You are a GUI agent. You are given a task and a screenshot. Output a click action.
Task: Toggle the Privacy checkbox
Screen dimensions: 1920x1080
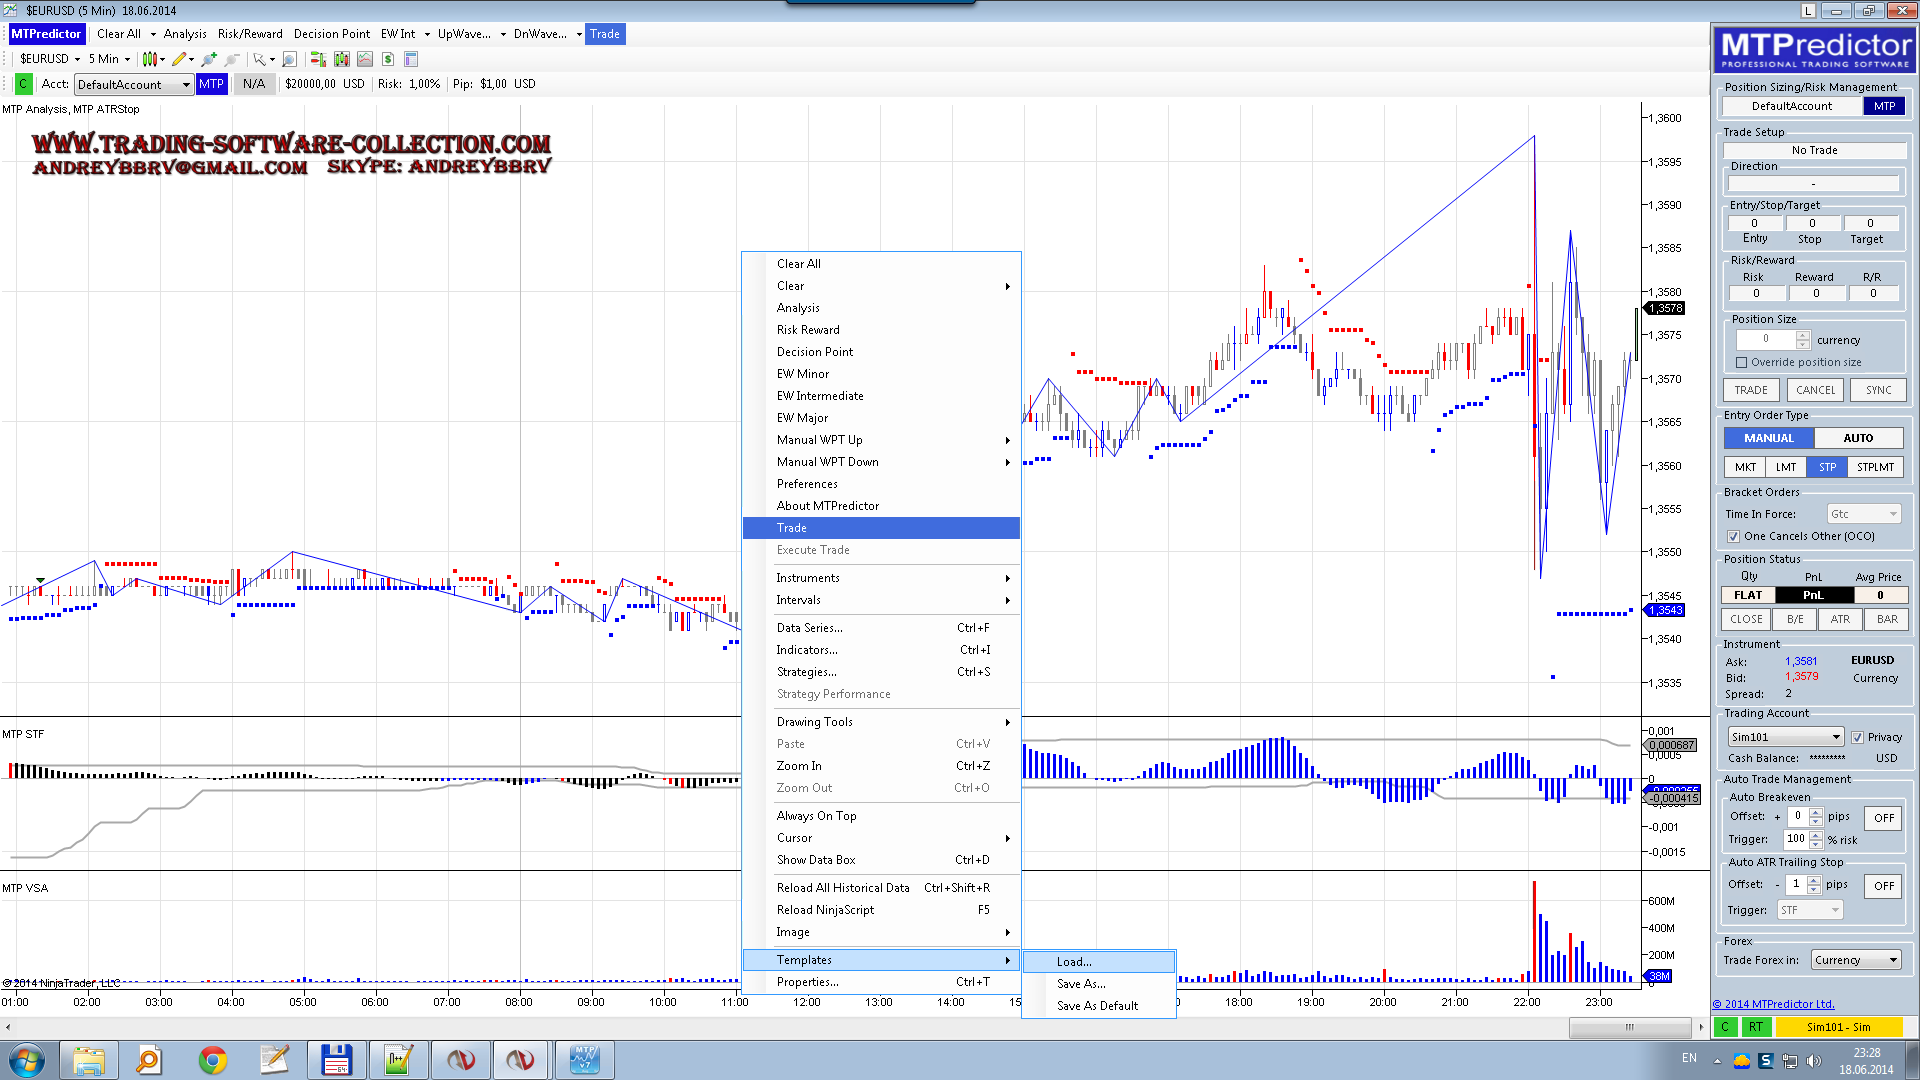tap(1857, 738)
